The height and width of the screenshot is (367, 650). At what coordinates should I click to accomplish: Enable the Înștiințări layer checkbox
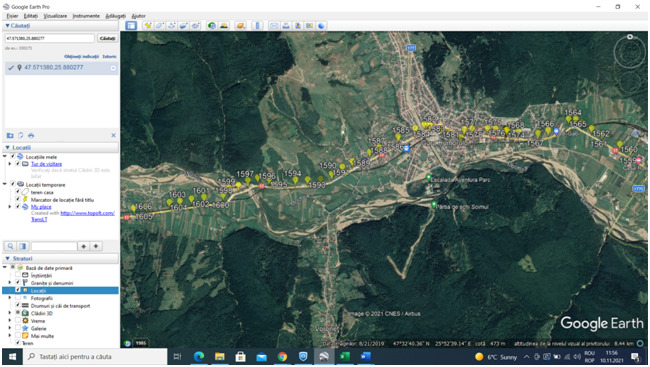coord(18,275)
